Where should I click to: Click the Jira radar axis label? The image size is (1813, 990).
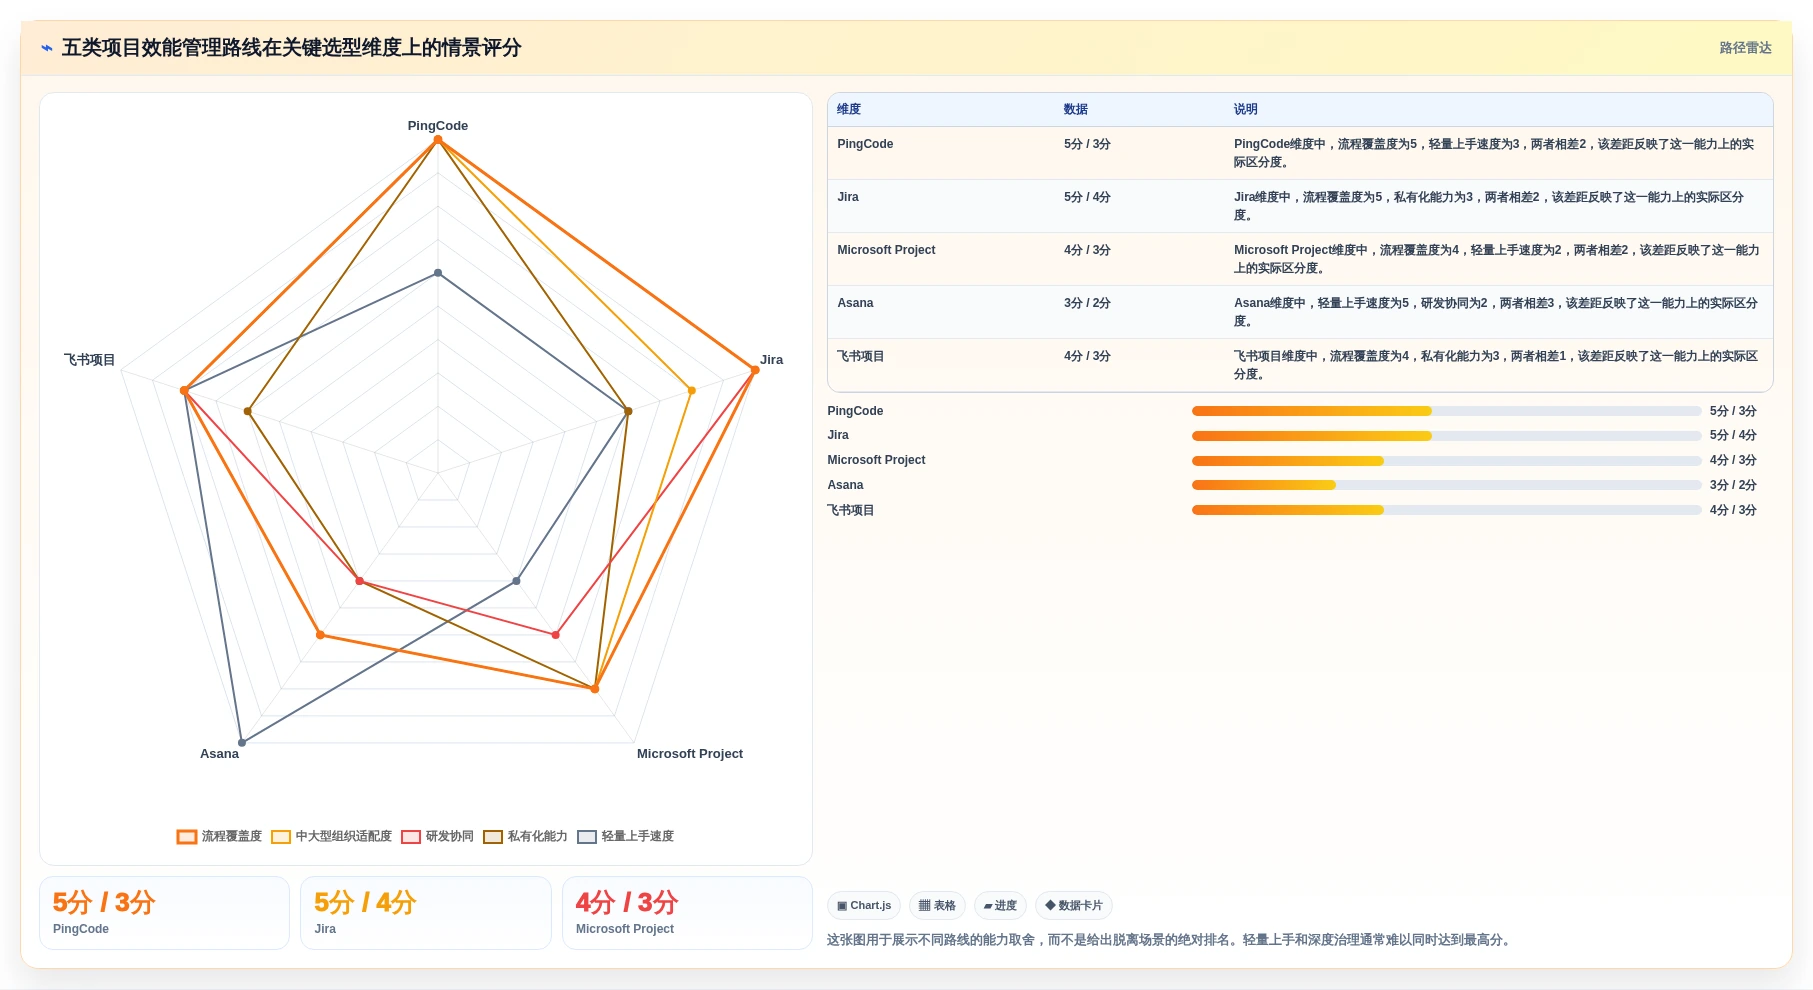point(771,360)
